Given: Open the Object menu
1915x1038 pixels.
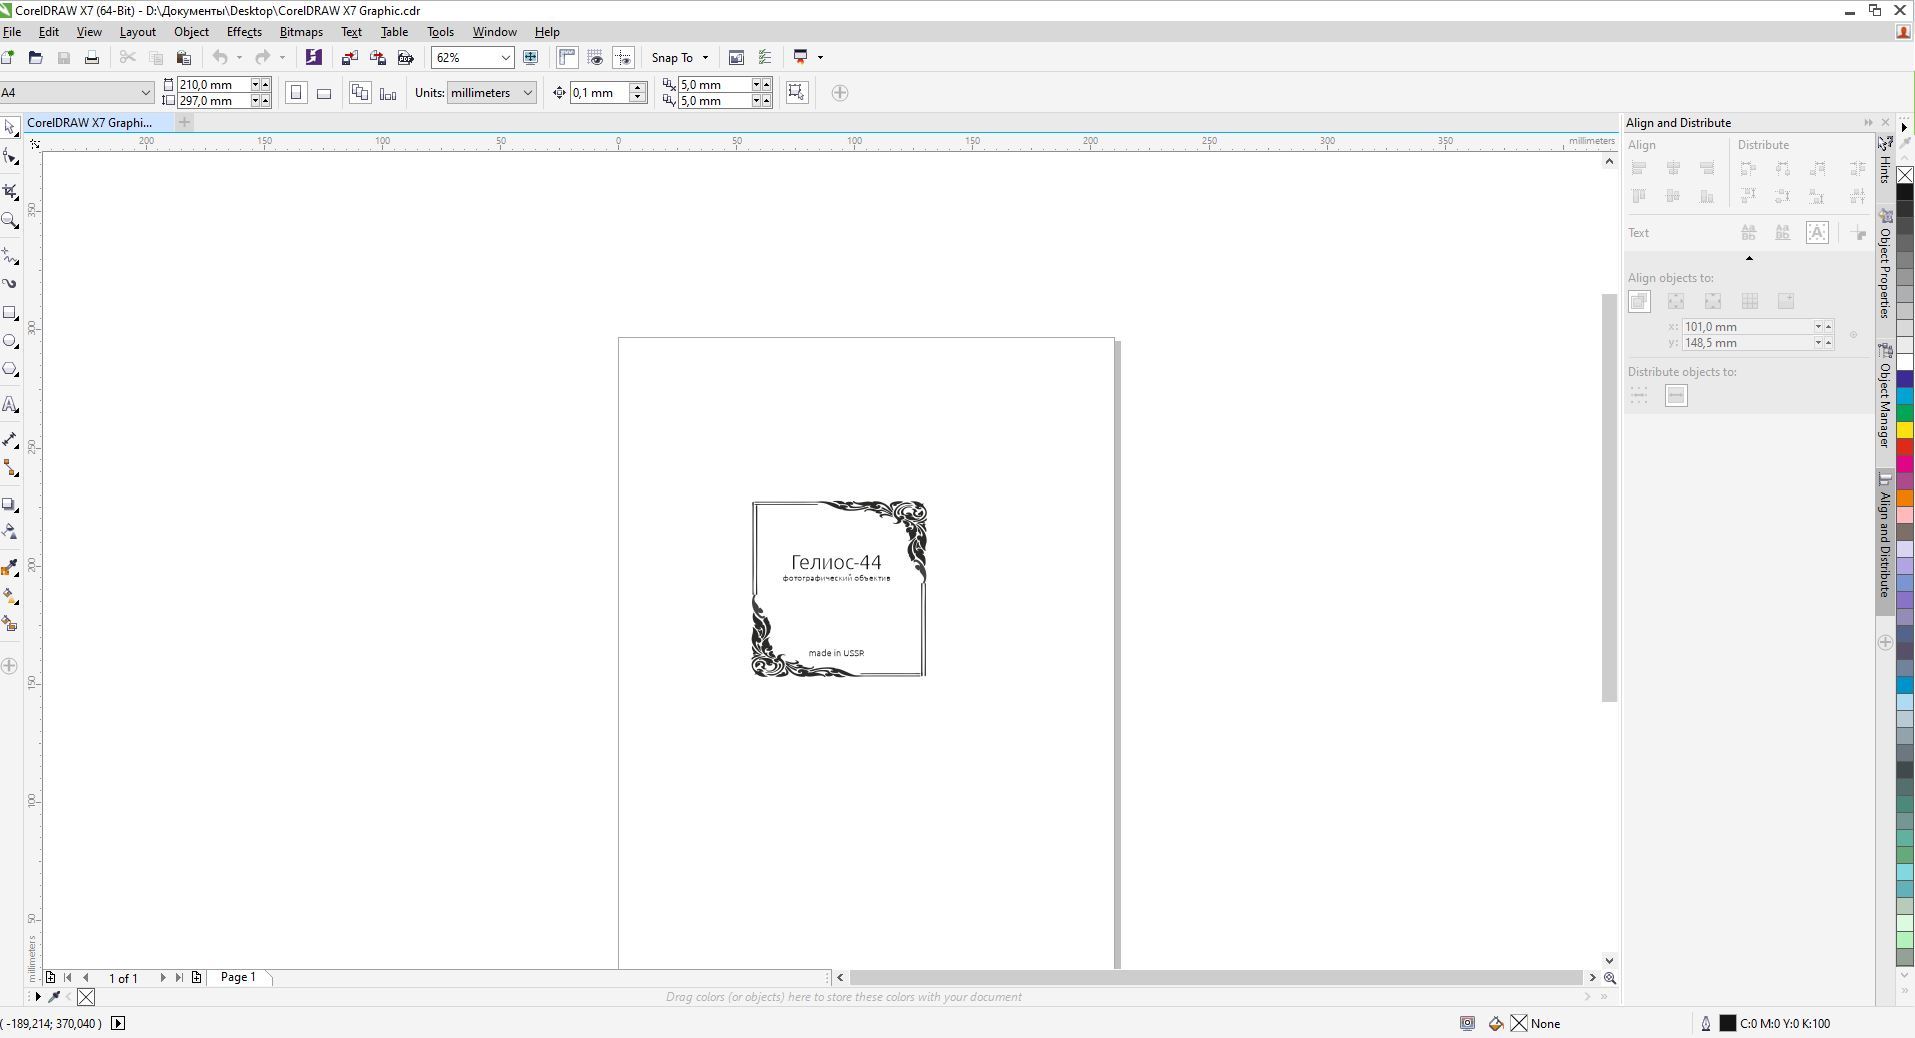Looking at the screenshot, I should (191, 32).
